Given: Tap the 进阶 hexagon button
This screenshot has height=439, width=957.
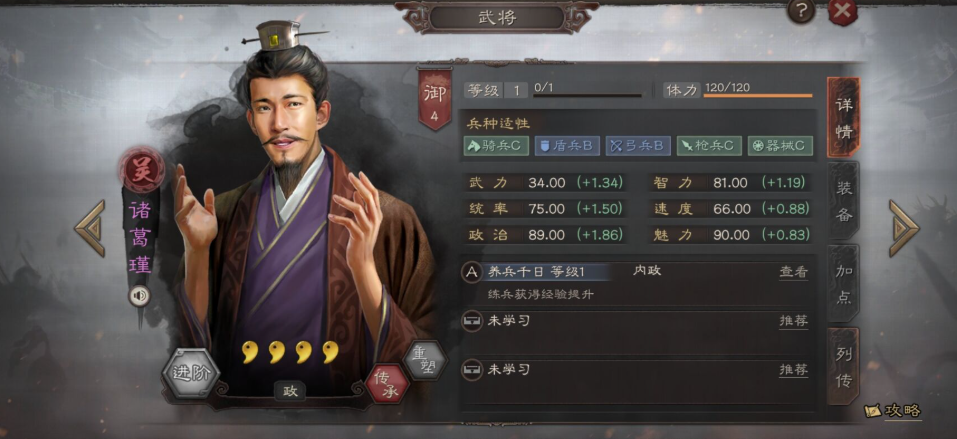Looking at the screenshot, I should tap(191, 373).
